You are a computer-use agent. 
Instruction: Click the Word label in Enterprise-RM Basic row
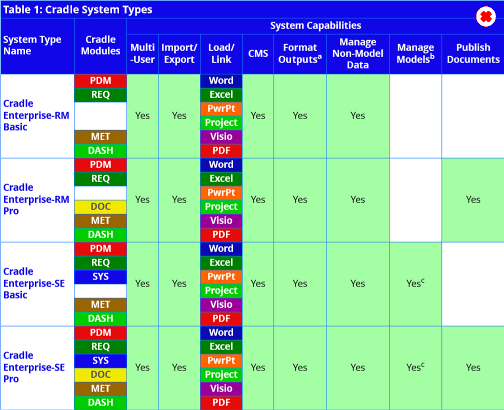221,81
